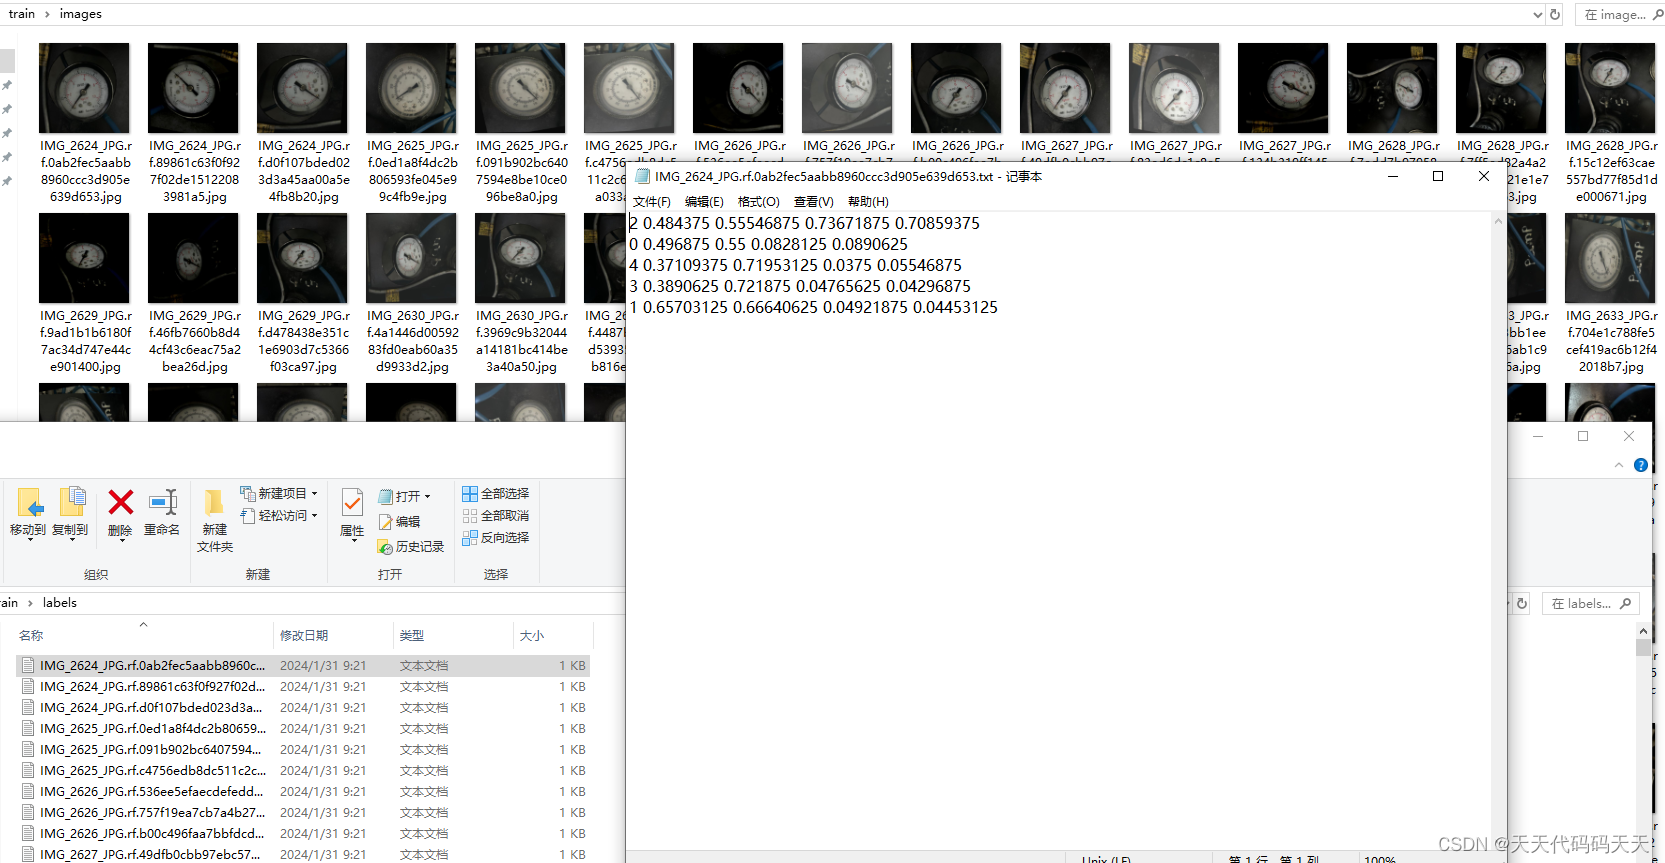Click the New item (新建项目) icon
Screen dimensions: 1665x863
[248, 494]
